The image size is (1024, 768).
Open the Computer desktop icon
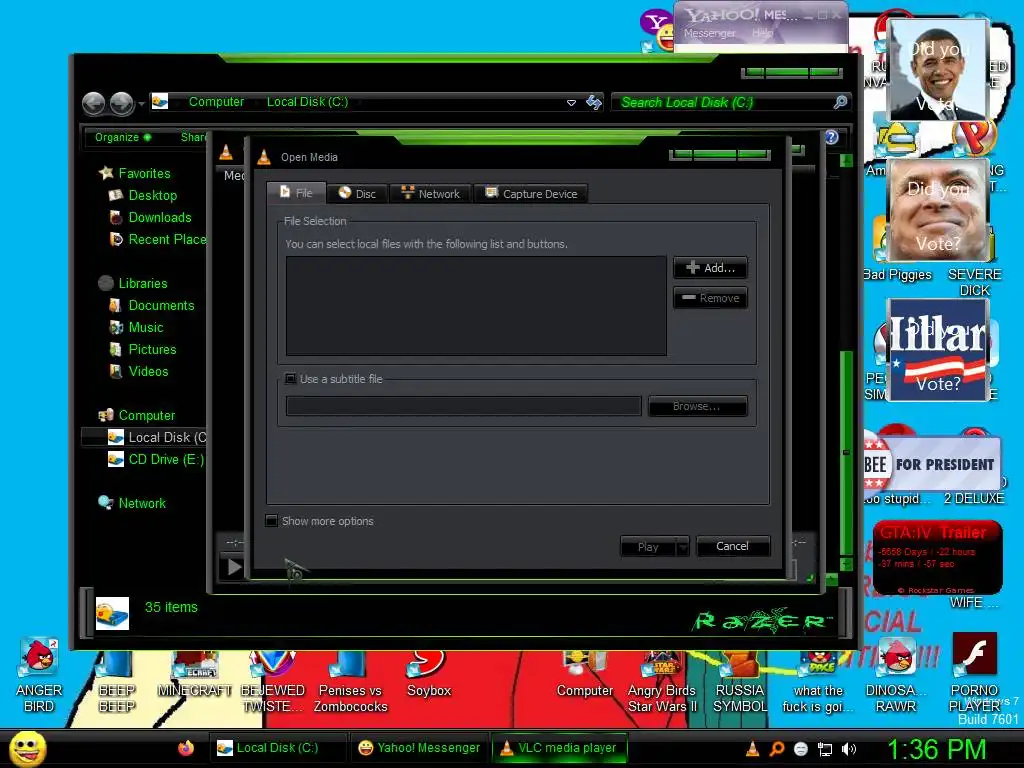(x=584, y=675)
